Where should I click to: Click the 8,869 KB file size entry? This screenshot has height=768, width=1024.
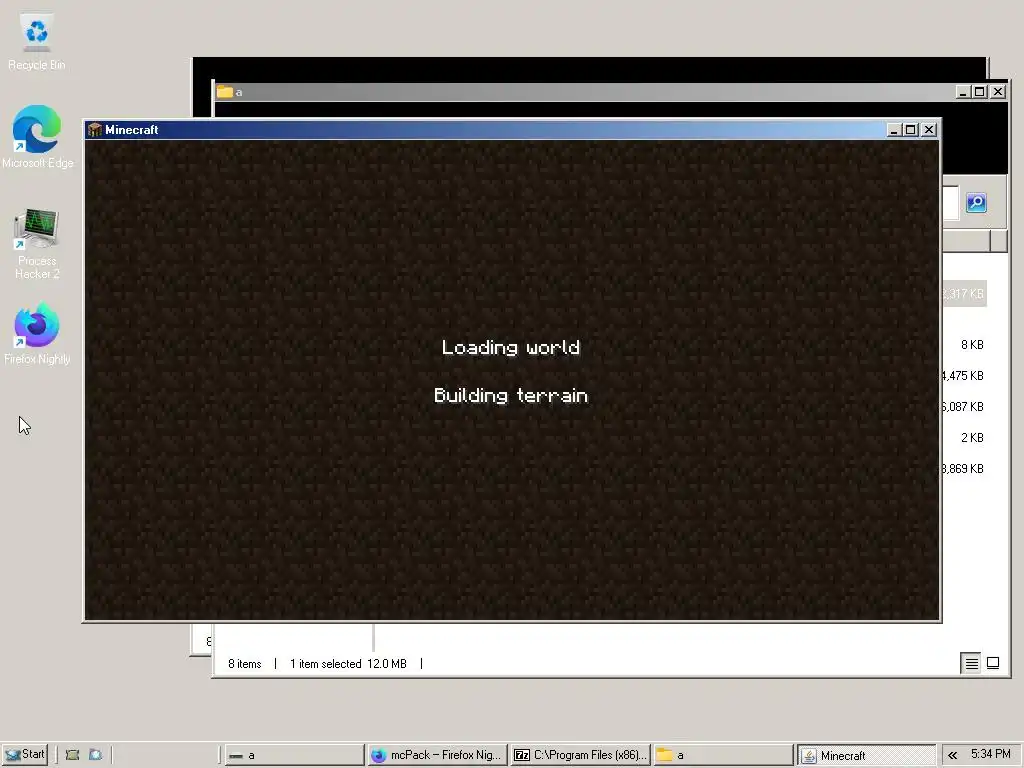(x=963, y=469)
